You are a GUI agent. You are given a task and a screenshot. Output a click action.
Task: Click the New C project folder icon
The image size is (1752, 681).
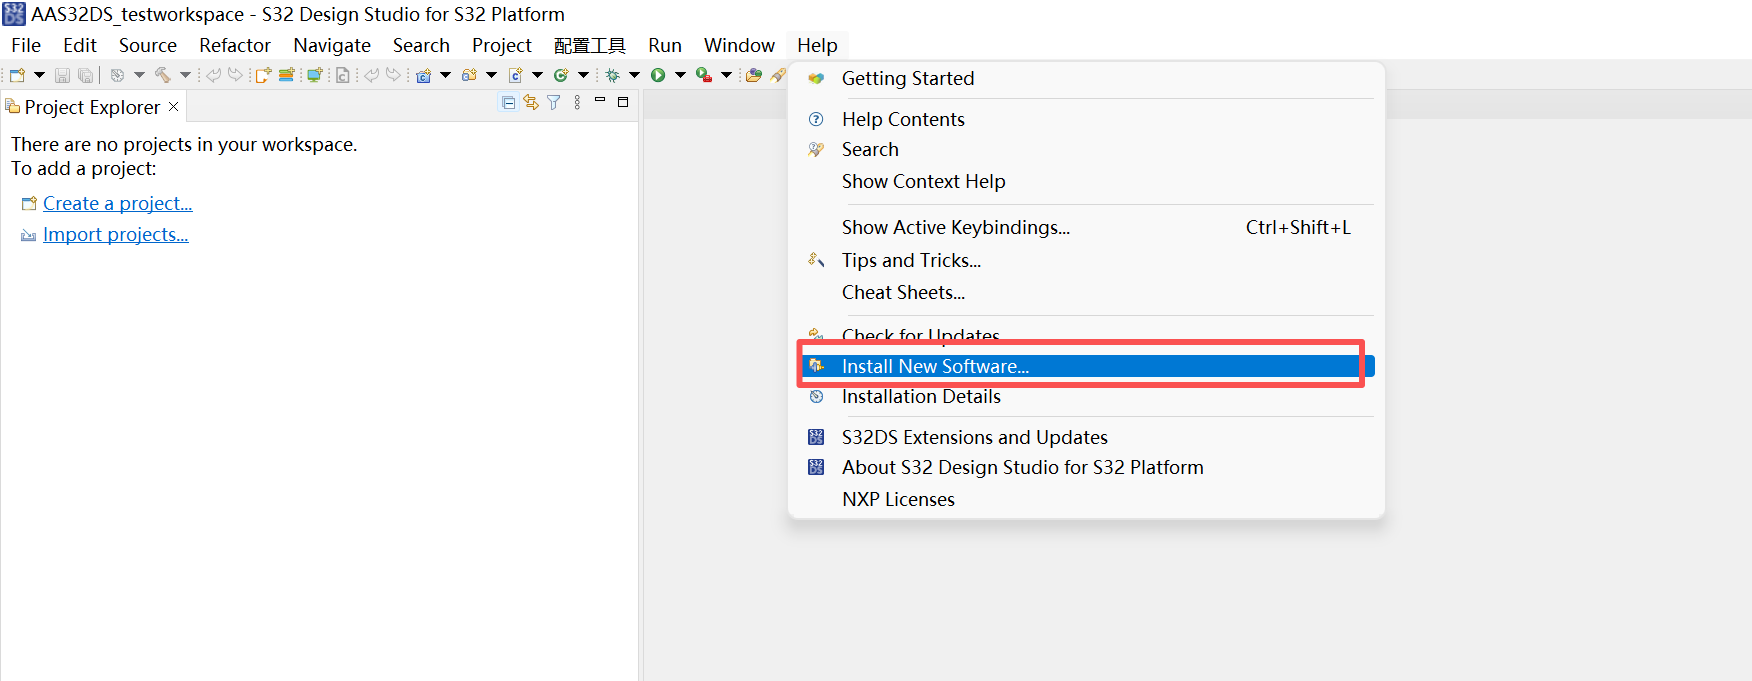point(424,75)
